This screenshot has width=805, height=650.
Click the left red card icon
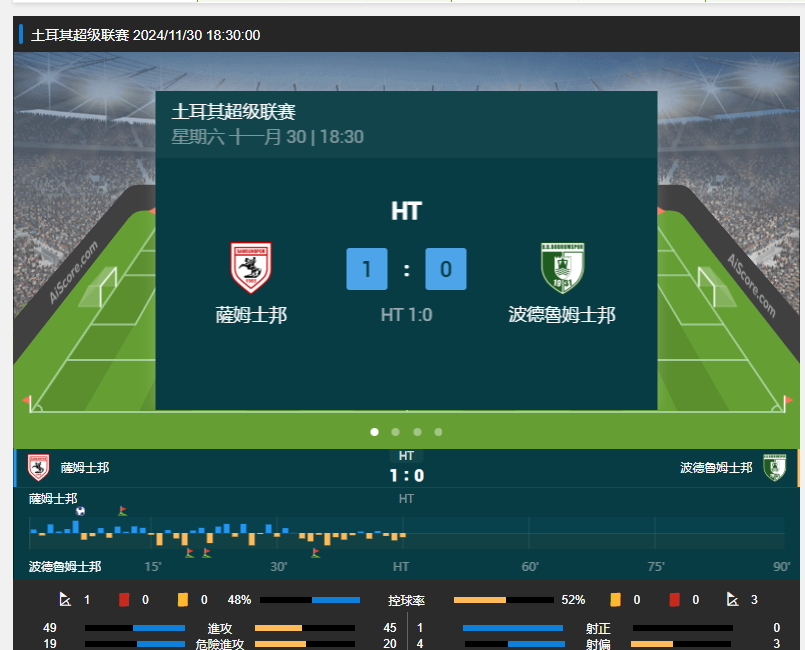click(x=124, y=600)
